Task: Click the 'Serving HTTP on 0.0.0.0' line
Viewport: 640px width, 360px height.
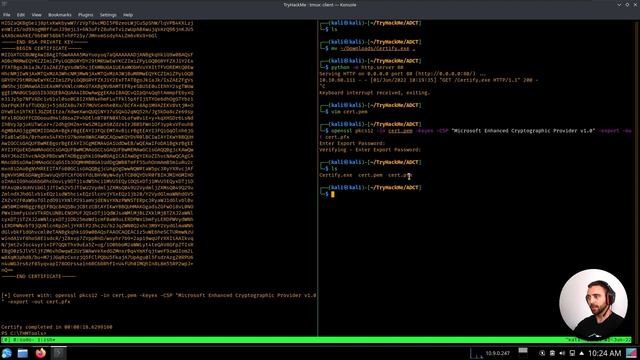Action: point(403,74)
